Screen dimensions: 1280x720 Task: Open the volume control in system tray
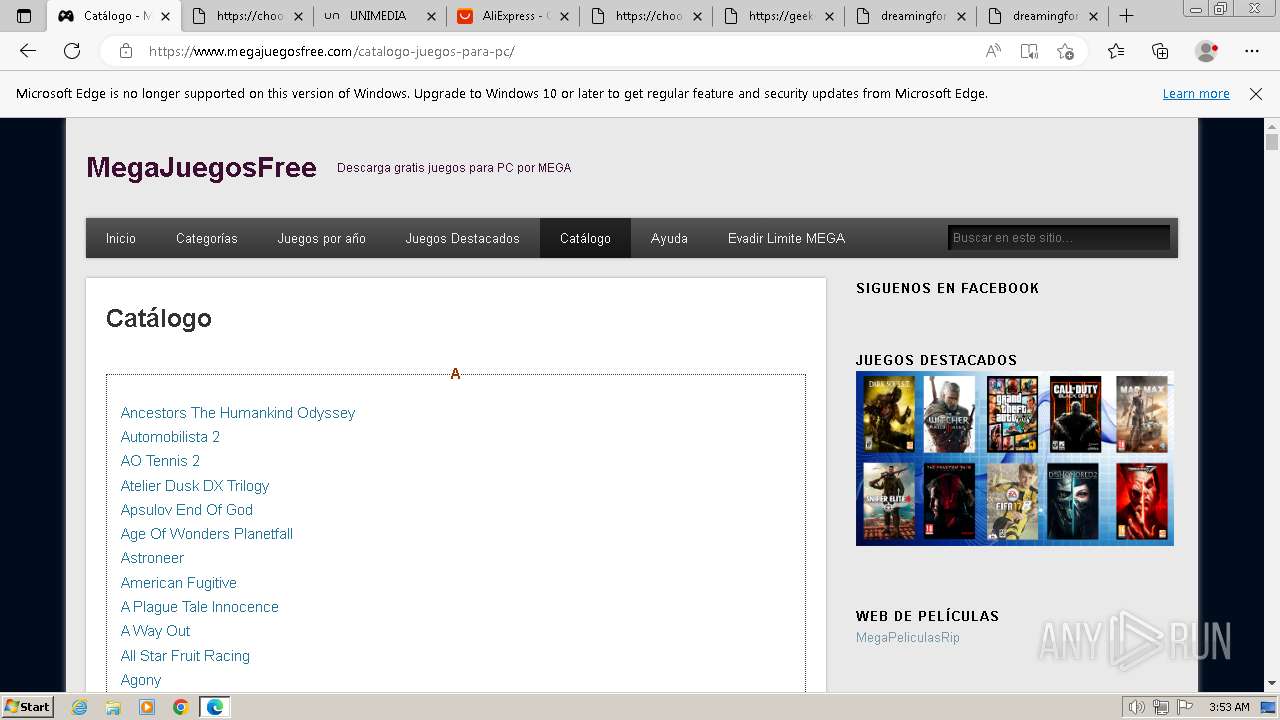click(1137, 707)
